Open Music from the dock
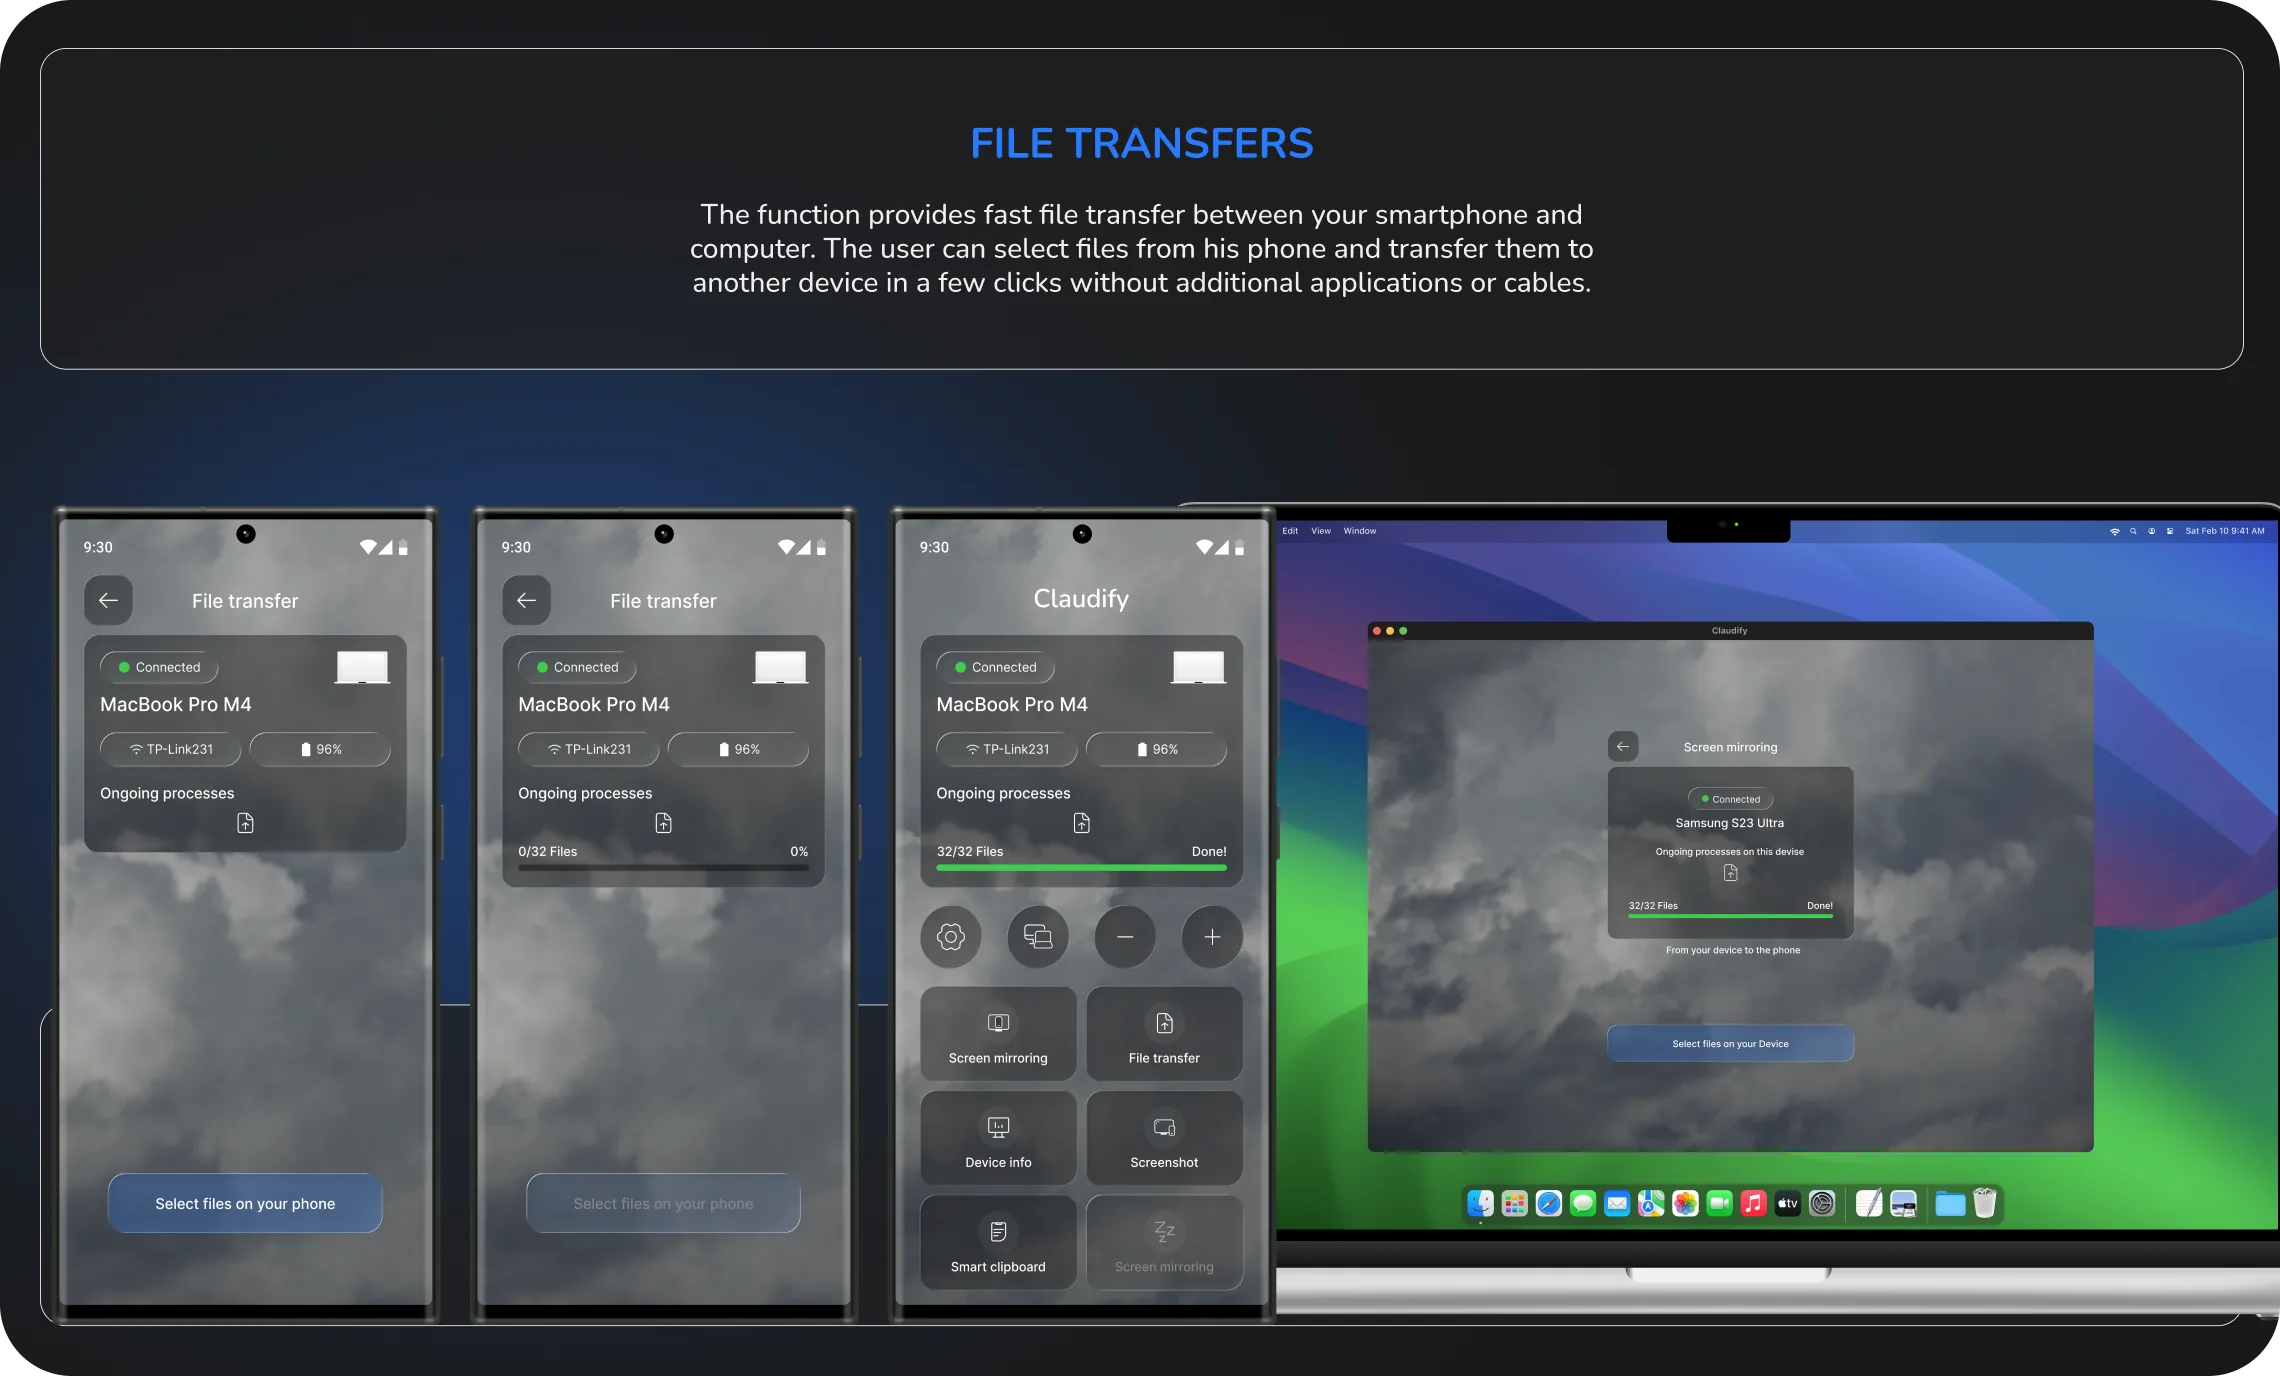2280x1376 pixels. click(1753, 1203)
